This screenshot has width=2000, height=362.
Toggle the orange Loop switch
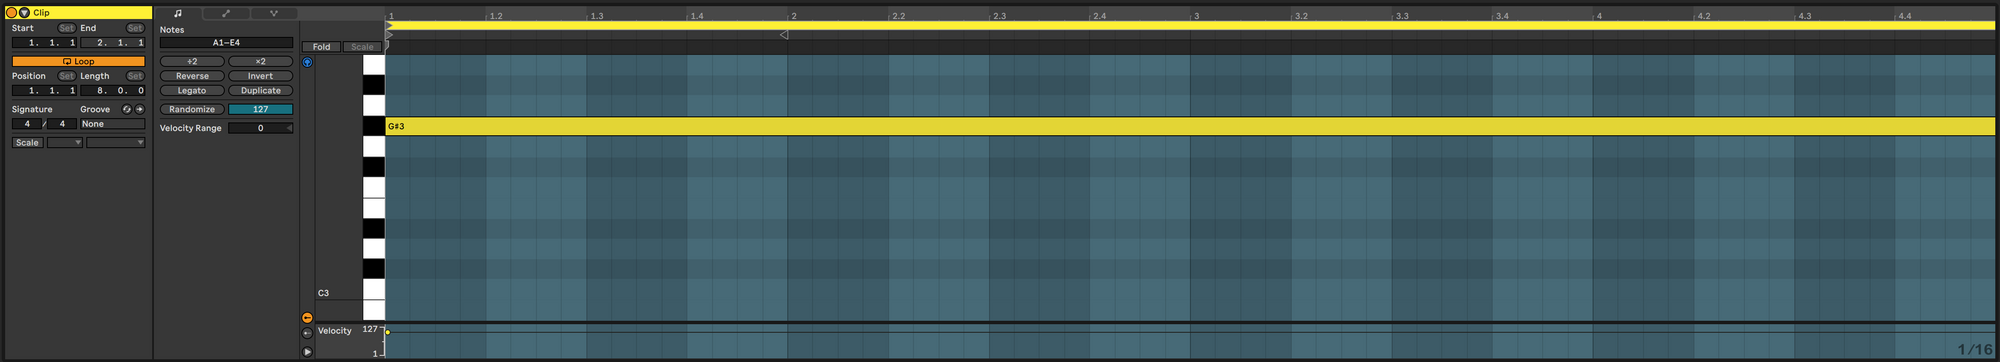click(78, 61)
